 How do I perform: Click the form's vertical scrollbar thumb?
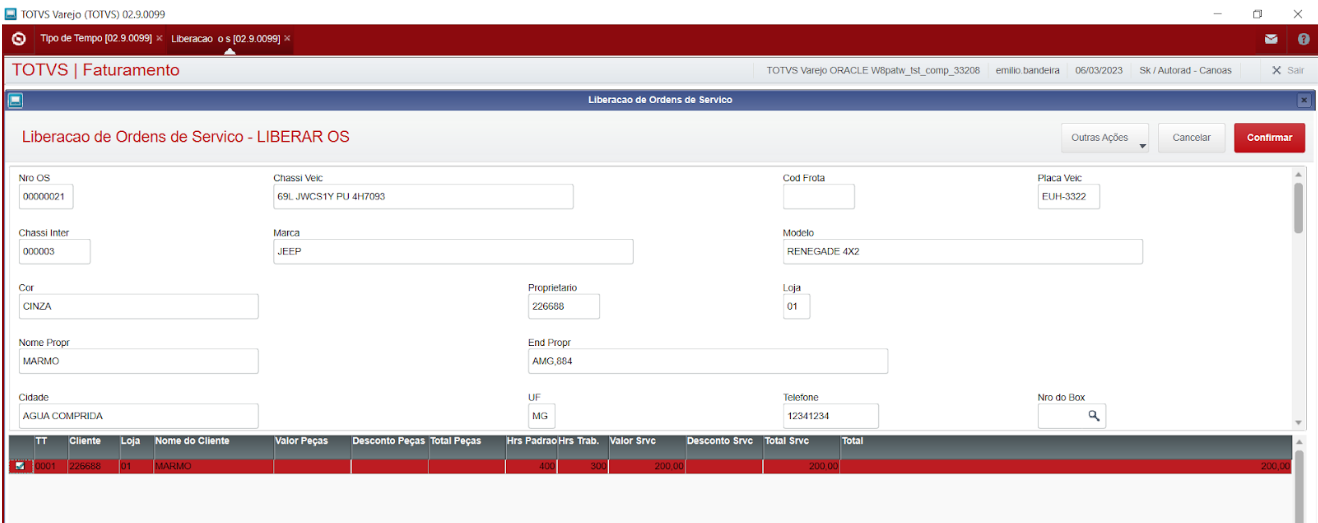point(1298,208)
